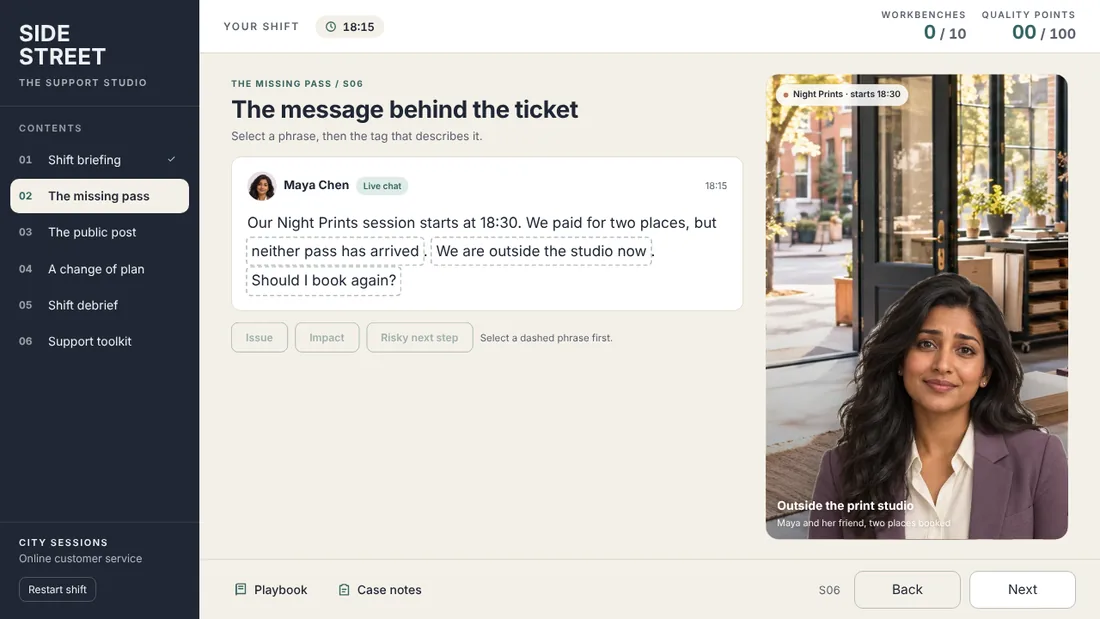Image resolution: width=1100 pixels, height=619 pixels.
Task: Select the phrase 'We are outside the studio now'
Action: point(541,251)
